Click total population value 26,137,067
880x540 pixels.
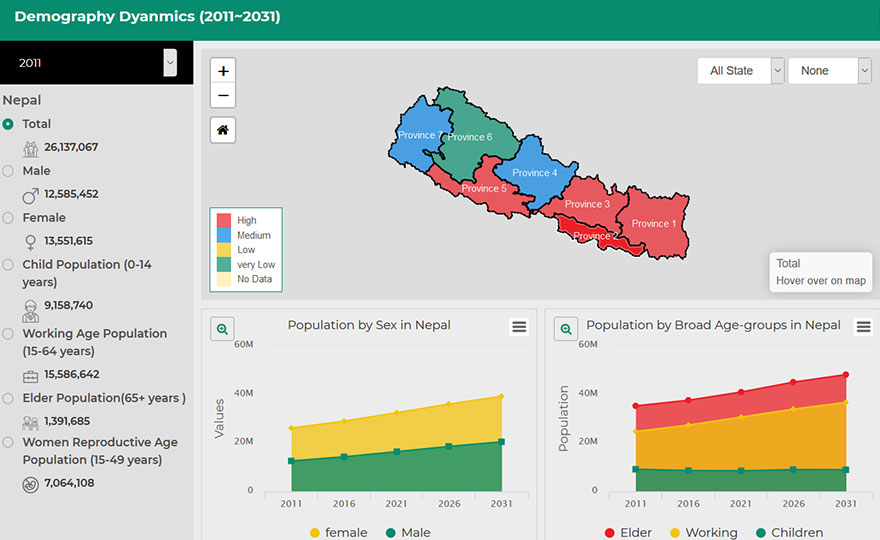[71, 147]
